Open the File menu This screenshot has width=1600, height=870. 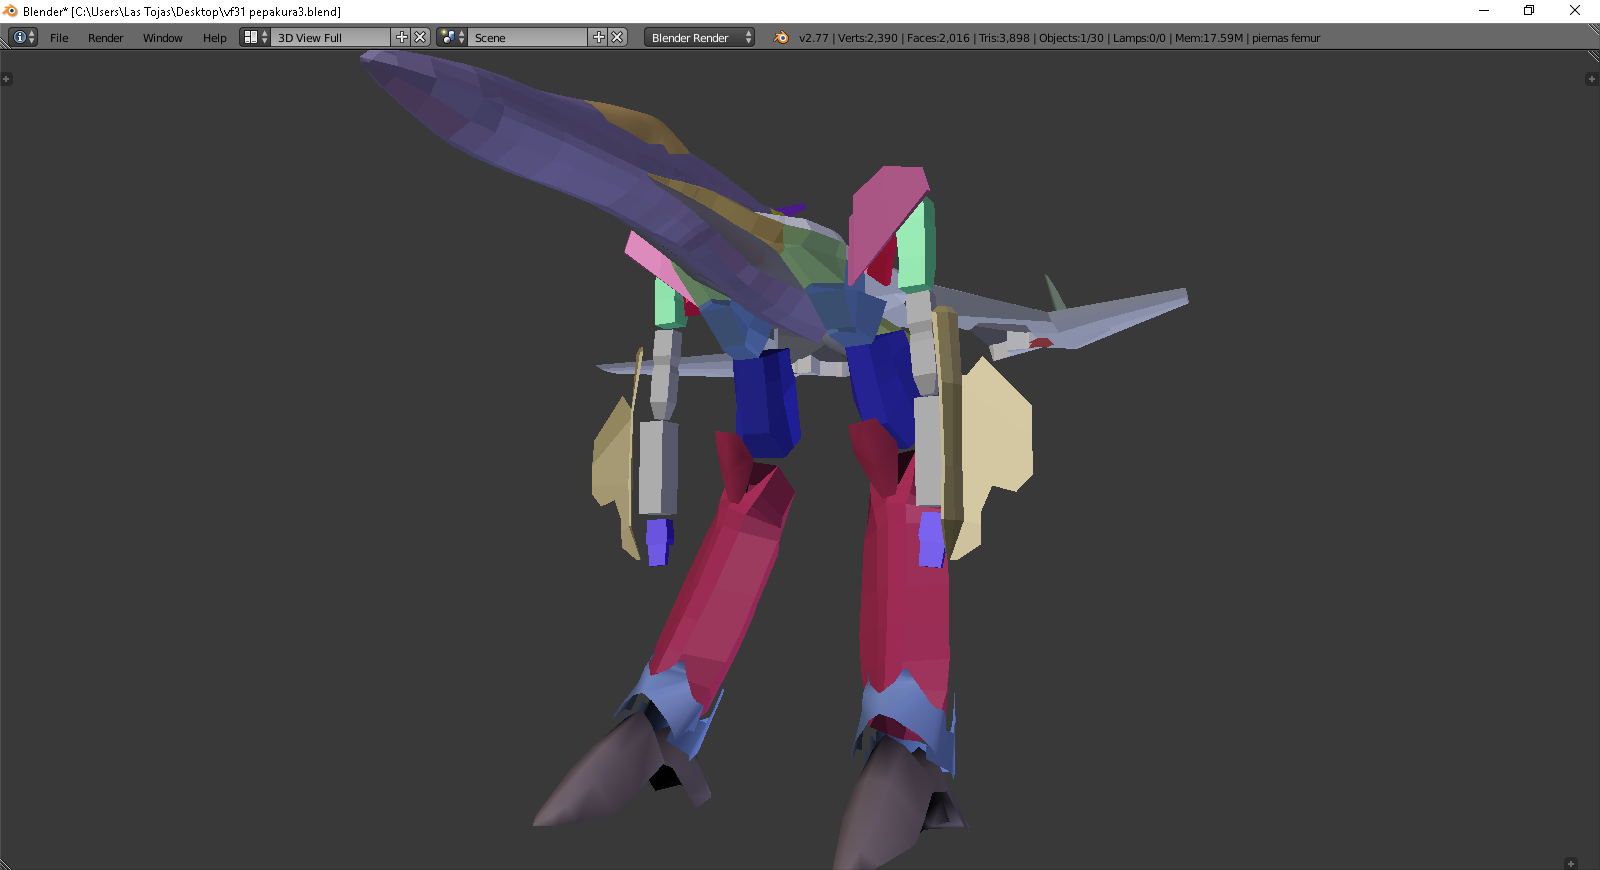pos(59,38)
